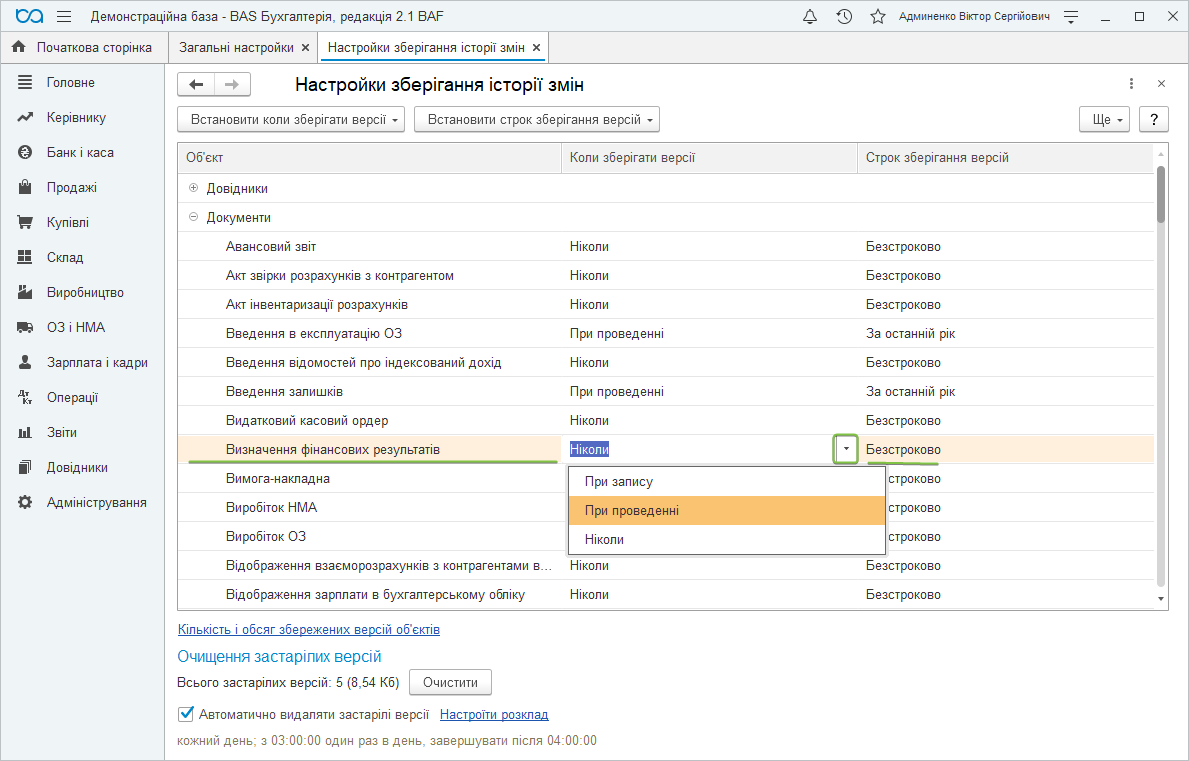Open Адміністрування gear section
The width and height of the screenshot is (1189, 761).
(x=96, y=502)
